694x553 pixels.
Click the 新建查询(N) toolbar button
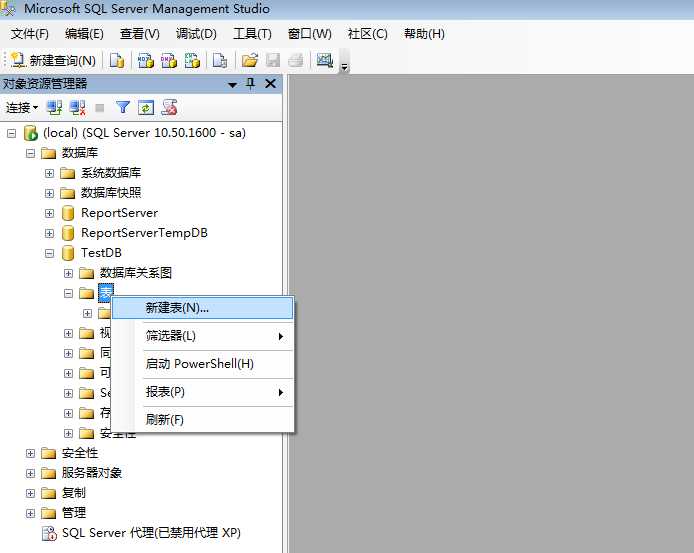point(53,60)
